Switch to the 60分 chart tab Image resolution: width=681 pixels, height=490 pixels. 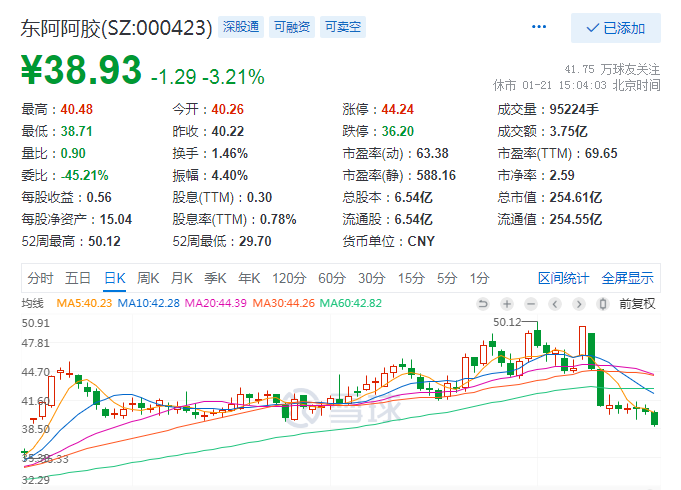point(332,278)
